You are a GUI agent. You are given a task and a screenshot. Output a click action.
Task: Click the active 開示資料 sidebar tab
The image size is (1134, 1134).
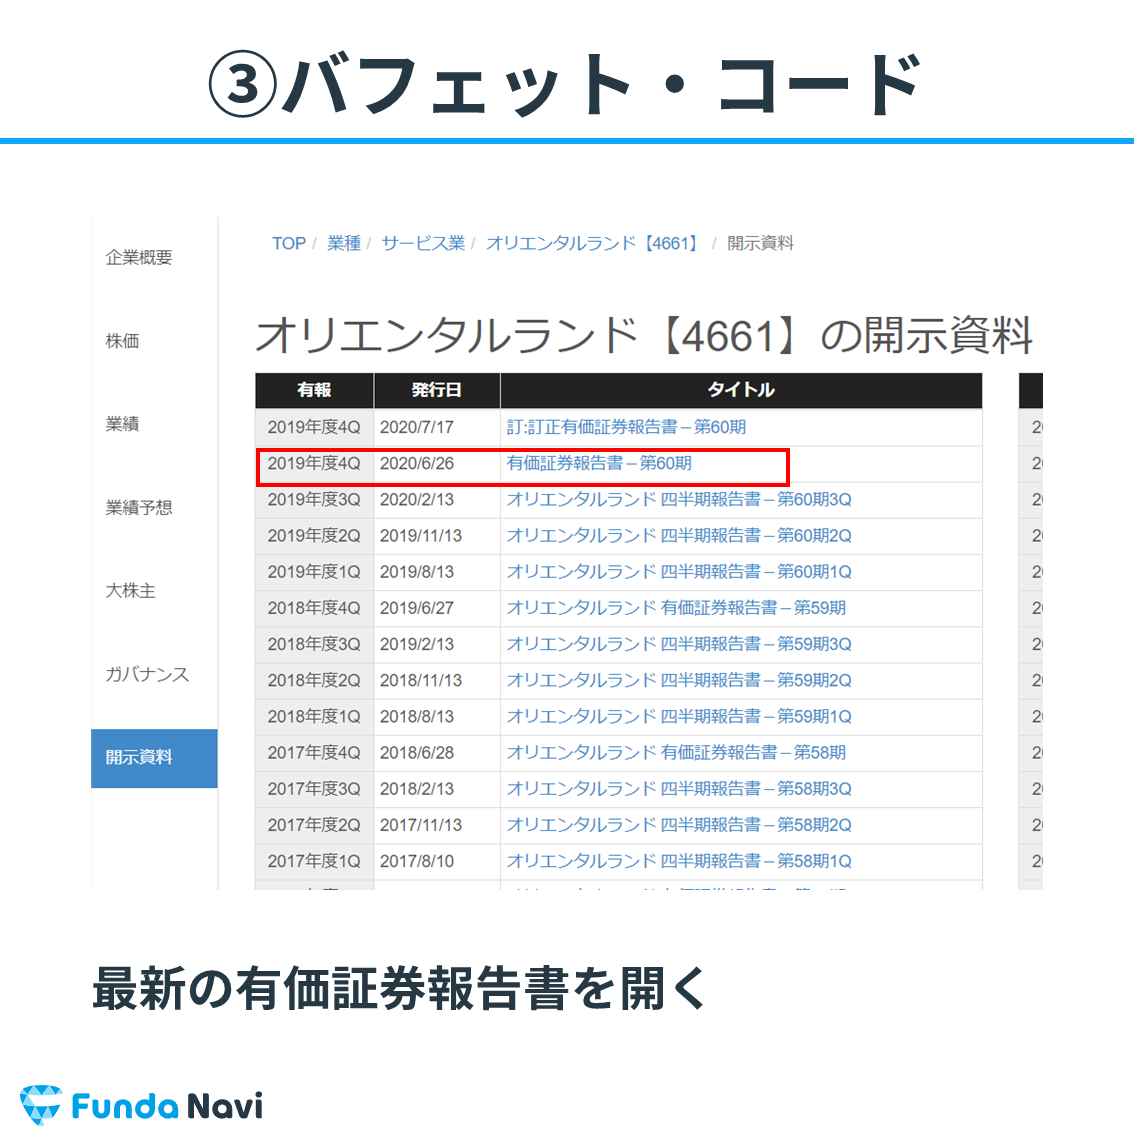click(154, 758)
